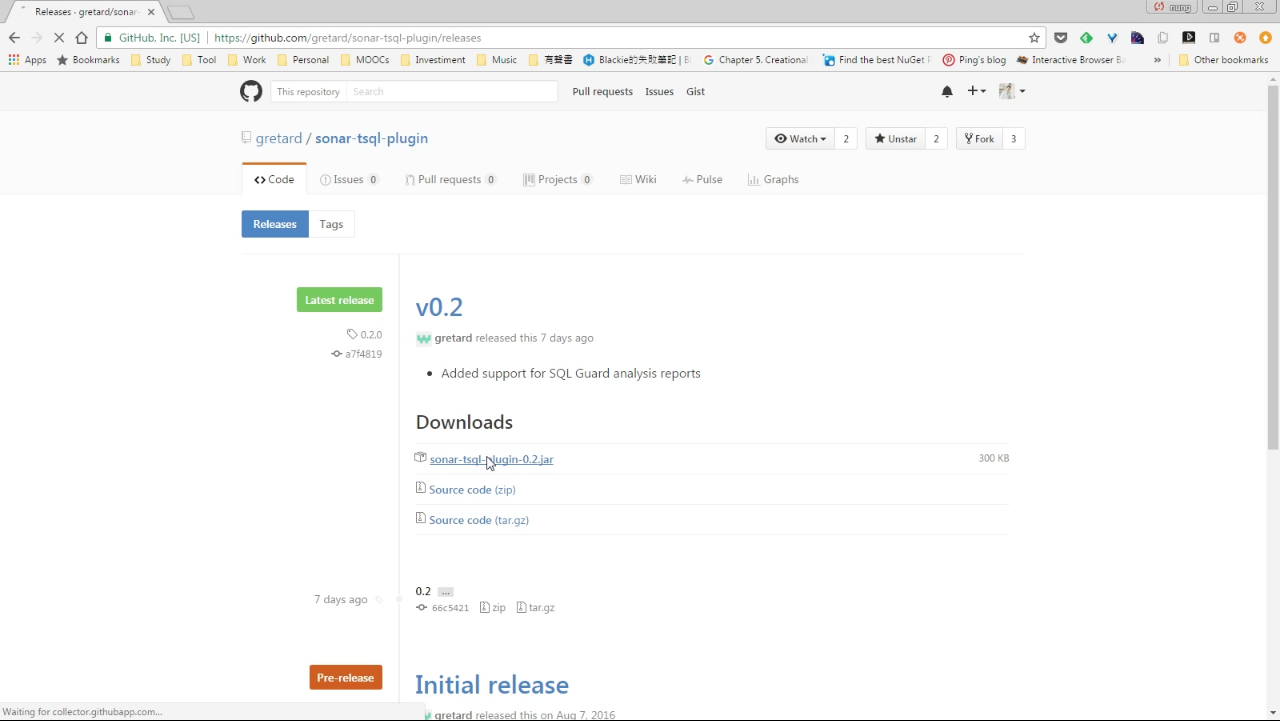Open the Music bookmarks folder
Viewport: 1280px width, 721px height.
click(x=496, y=60)
